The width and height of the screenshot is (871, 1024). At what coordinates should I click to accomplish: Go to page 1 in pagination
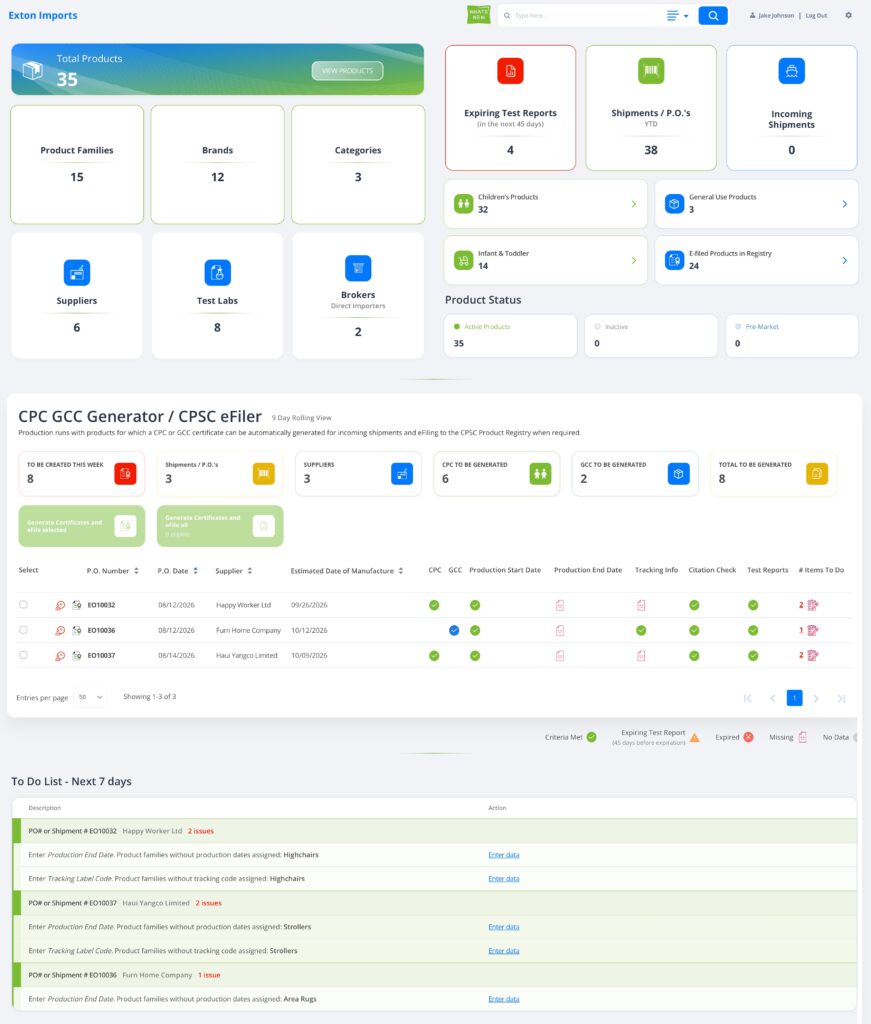[795, 698]
